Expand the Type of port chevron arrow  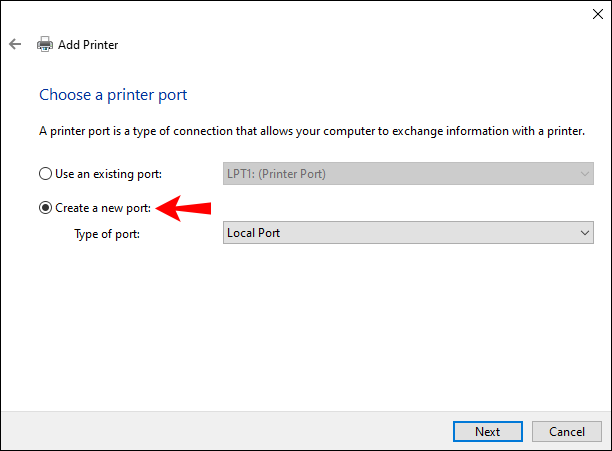584,233
